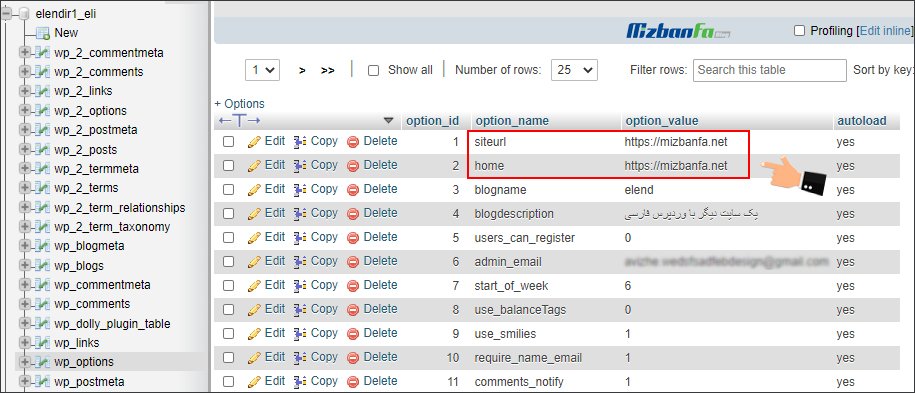Click the table icon beside wp_blogs
This screenshot has width=915, height=393.
point(42,266)
